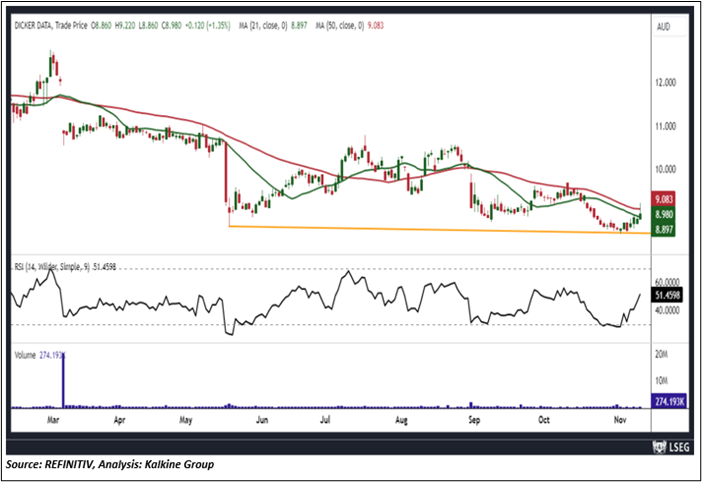Open the AUD currency selector
This screenshot has height=482, width=702.
pyautogui.click(x=669, y=27)
